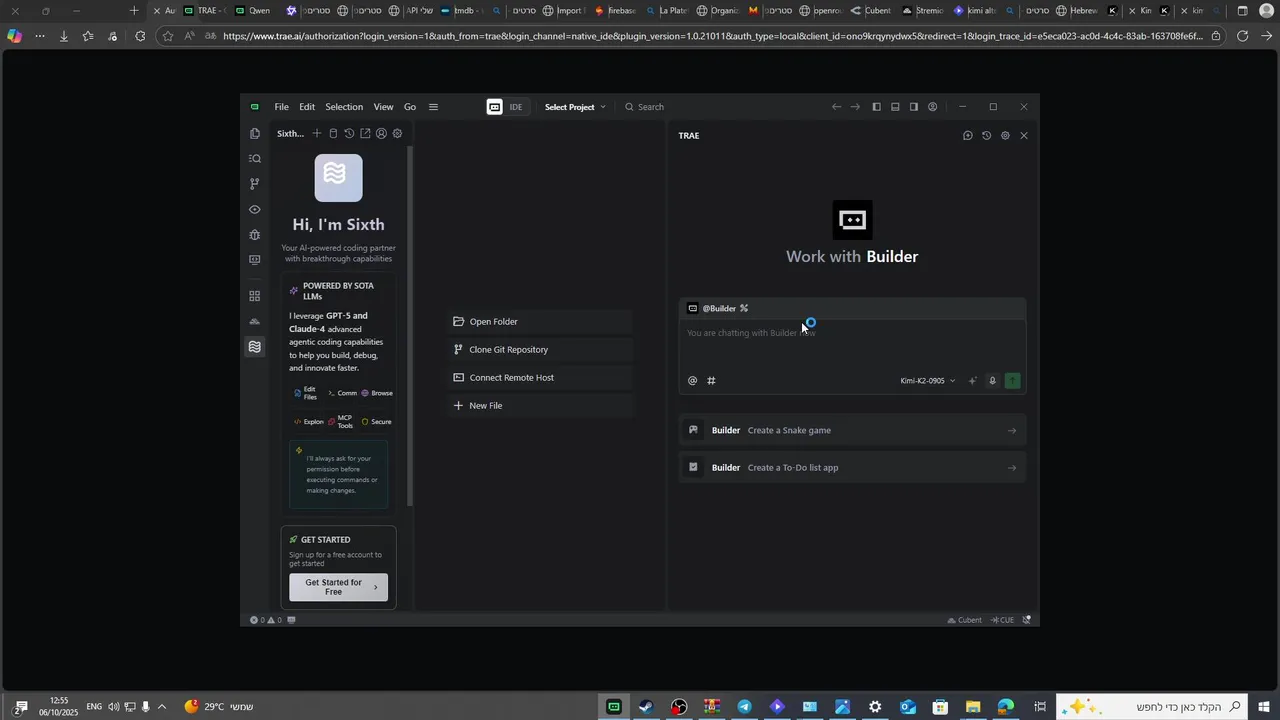The width and height of the screenshot is (1280, 720).
Task: Navigate back with left arrow in title bar
Action: pos(836,107)
